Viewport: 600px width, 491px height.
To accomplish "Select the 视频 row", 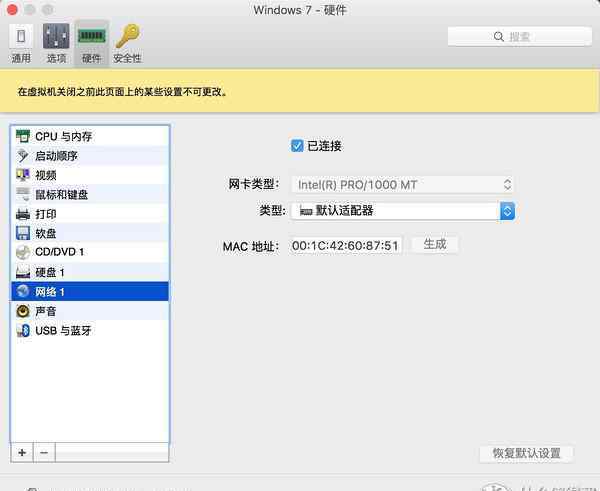I will click(90, 175).
